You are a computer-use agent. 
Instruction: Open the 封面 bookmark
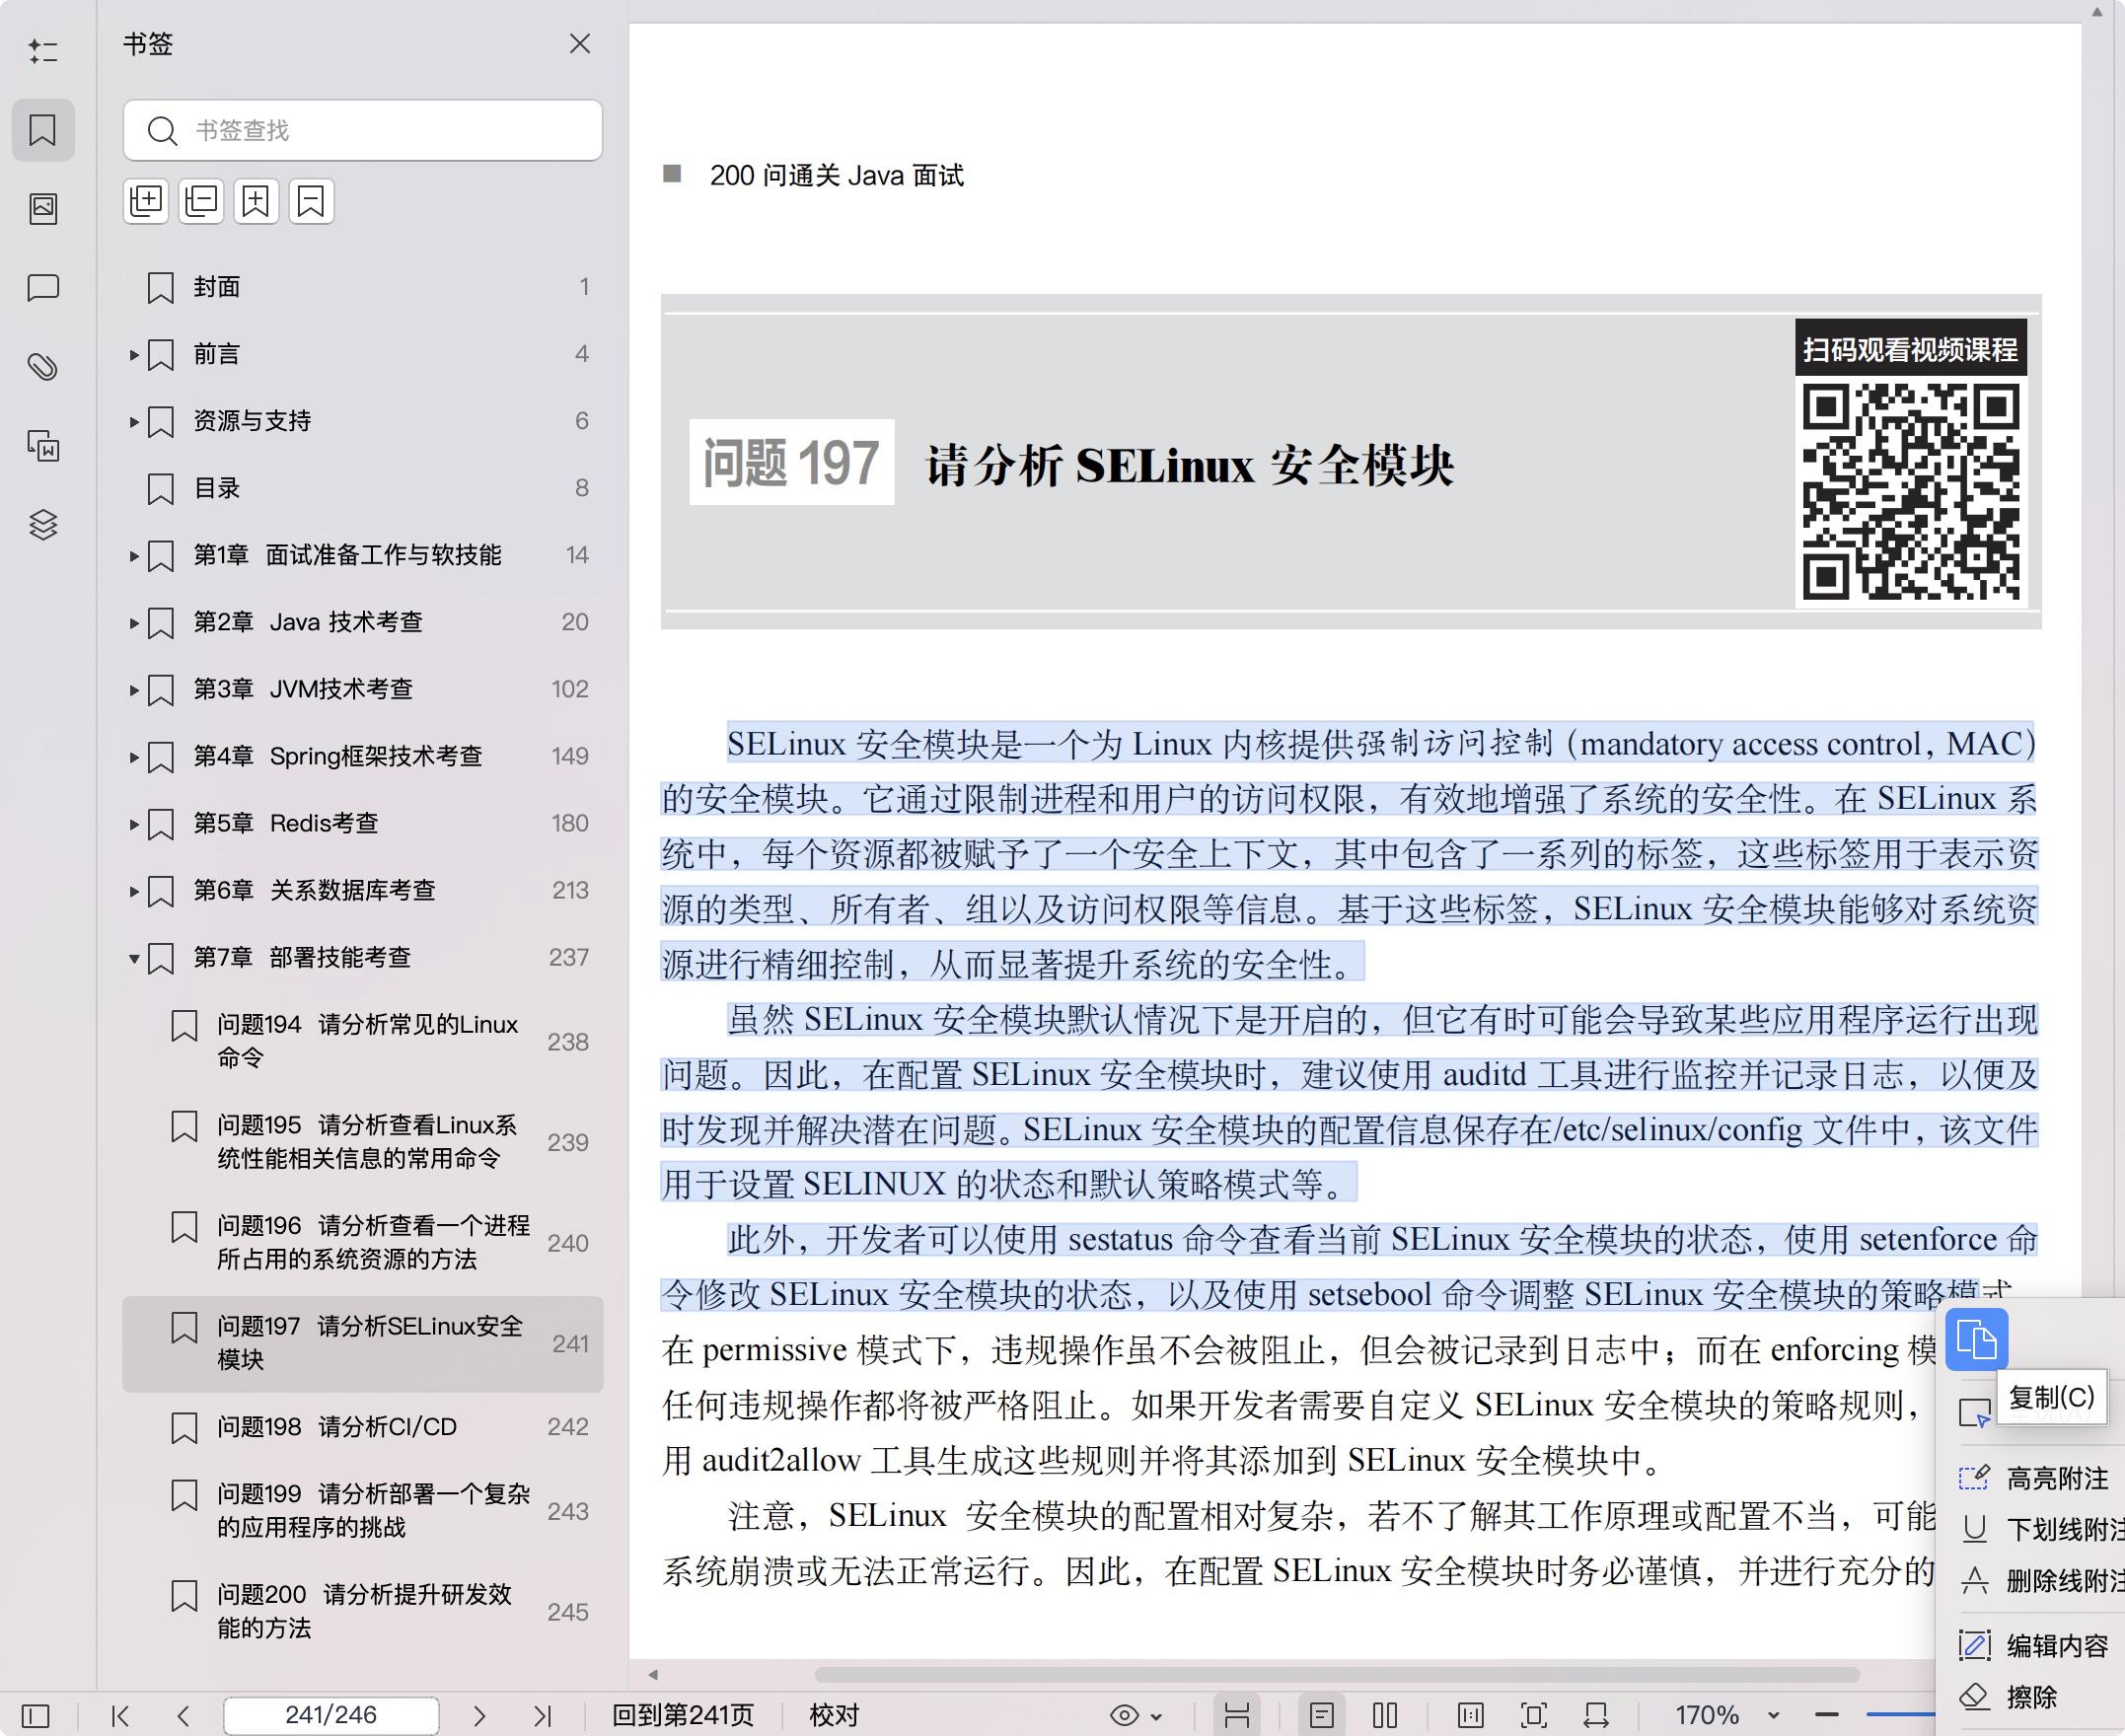(363, 287)
